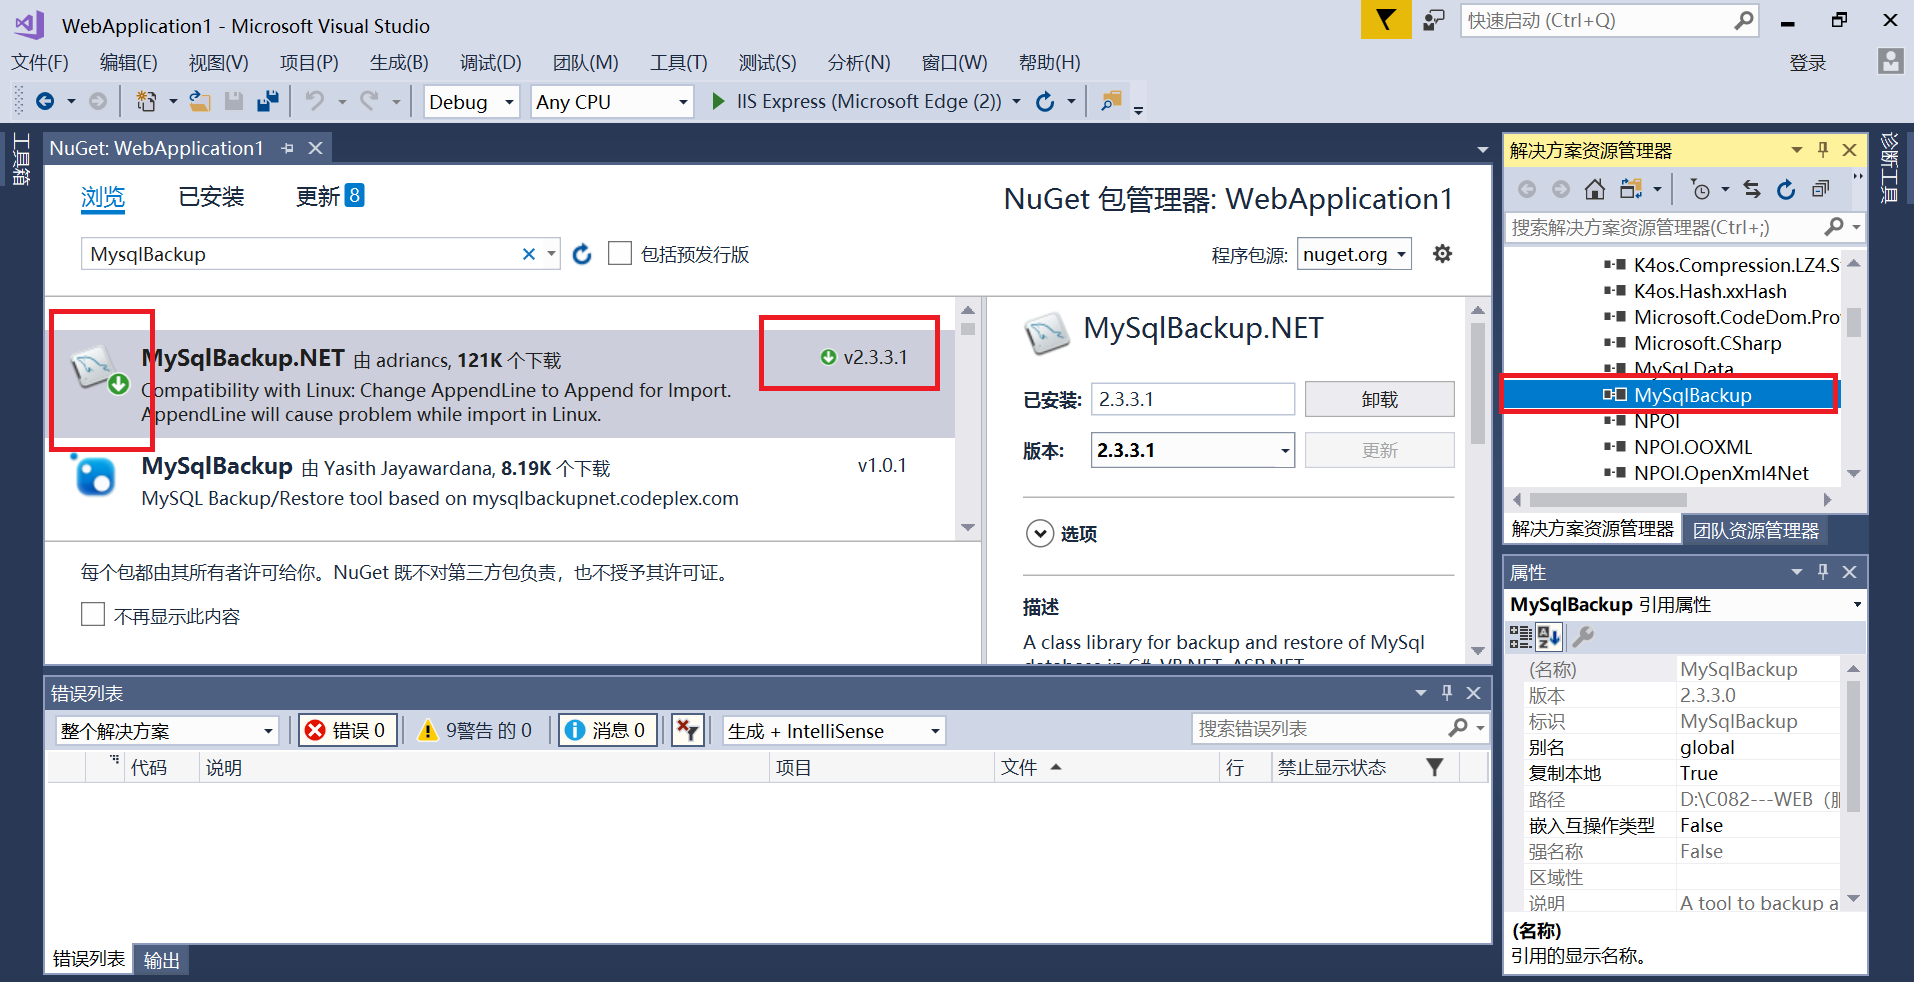
Task: Expand the Options section in package details
Action: (x=1040, y=533)
